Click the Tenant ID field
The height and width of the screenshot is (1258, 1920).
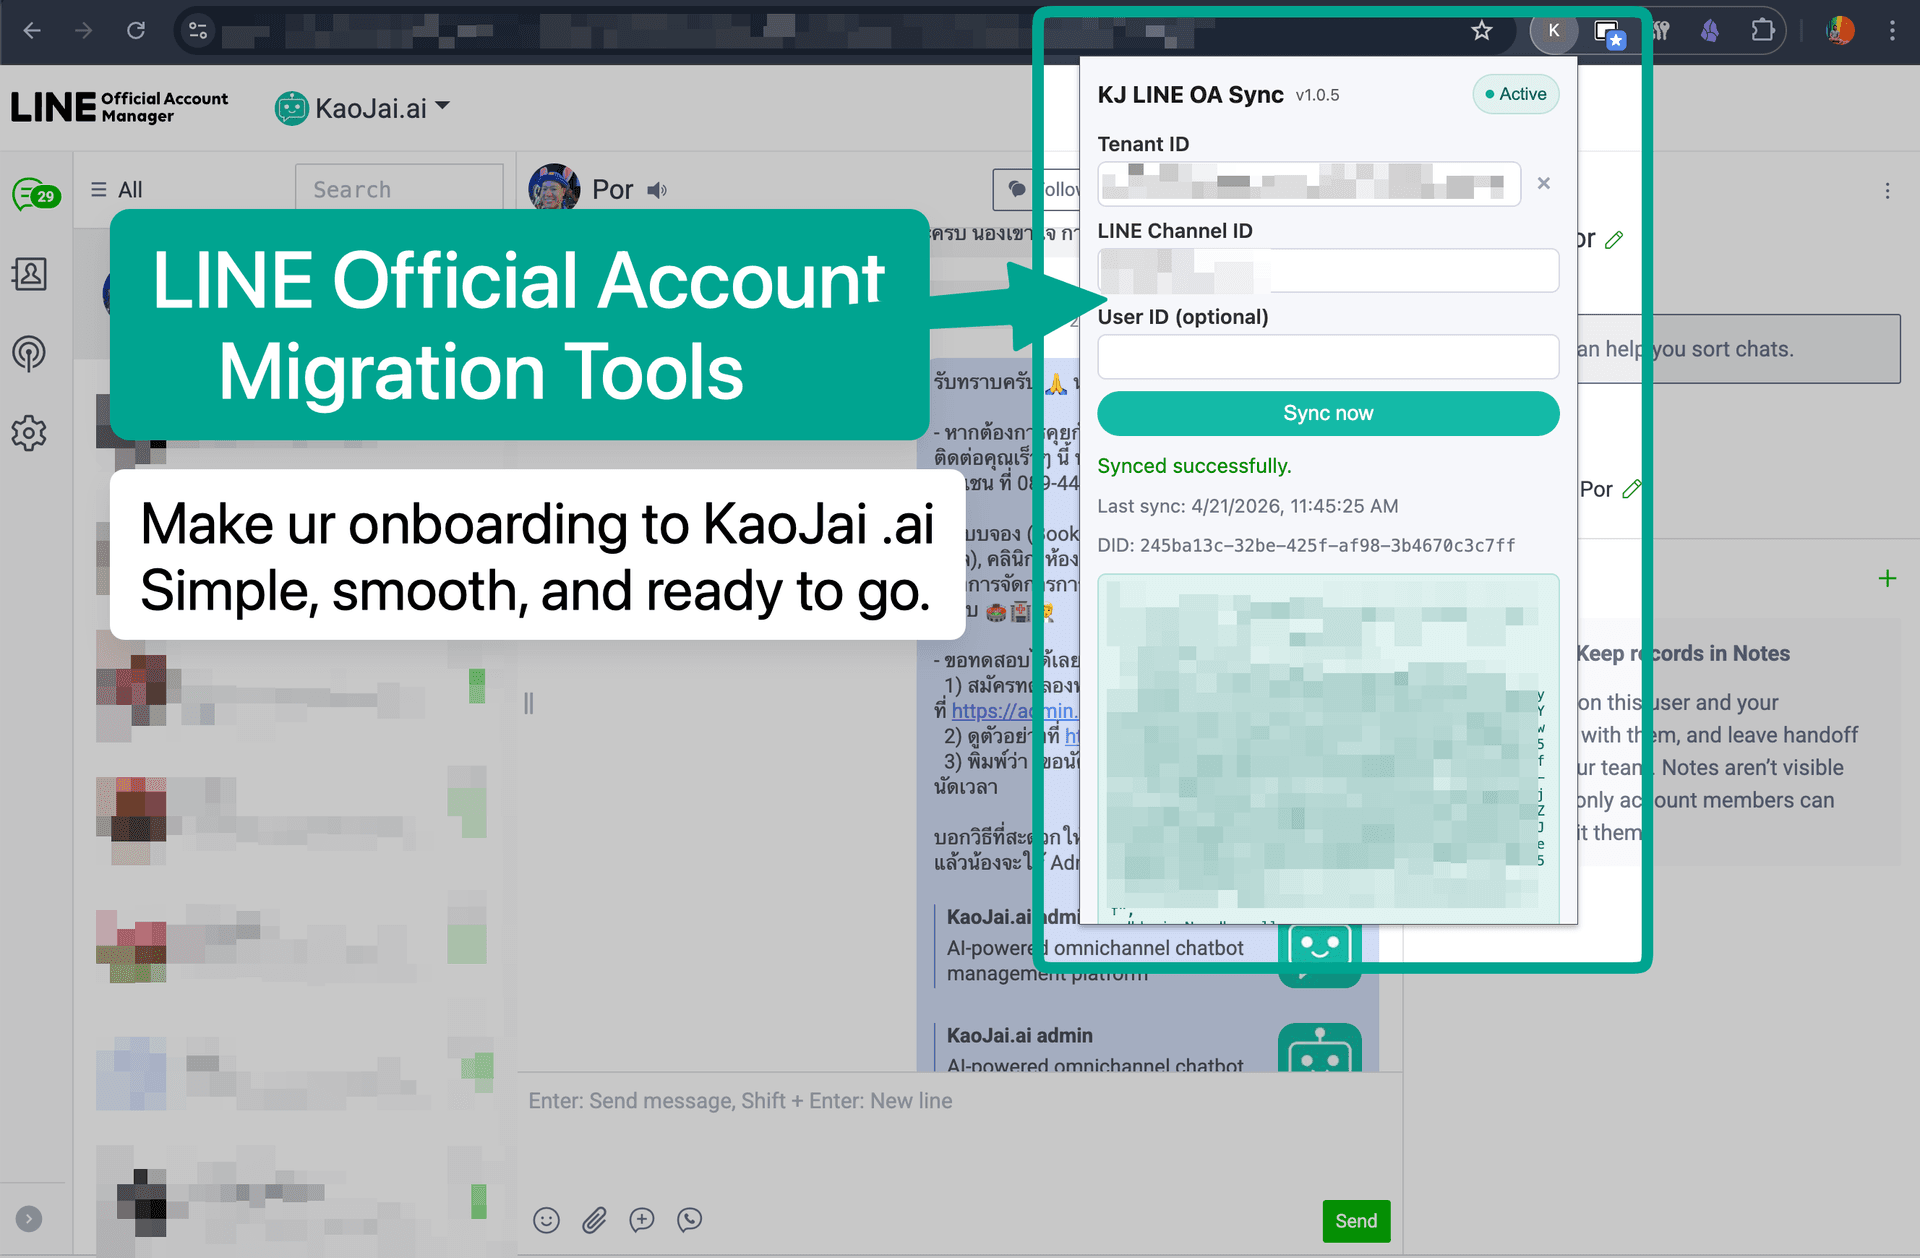(1309, 184)
